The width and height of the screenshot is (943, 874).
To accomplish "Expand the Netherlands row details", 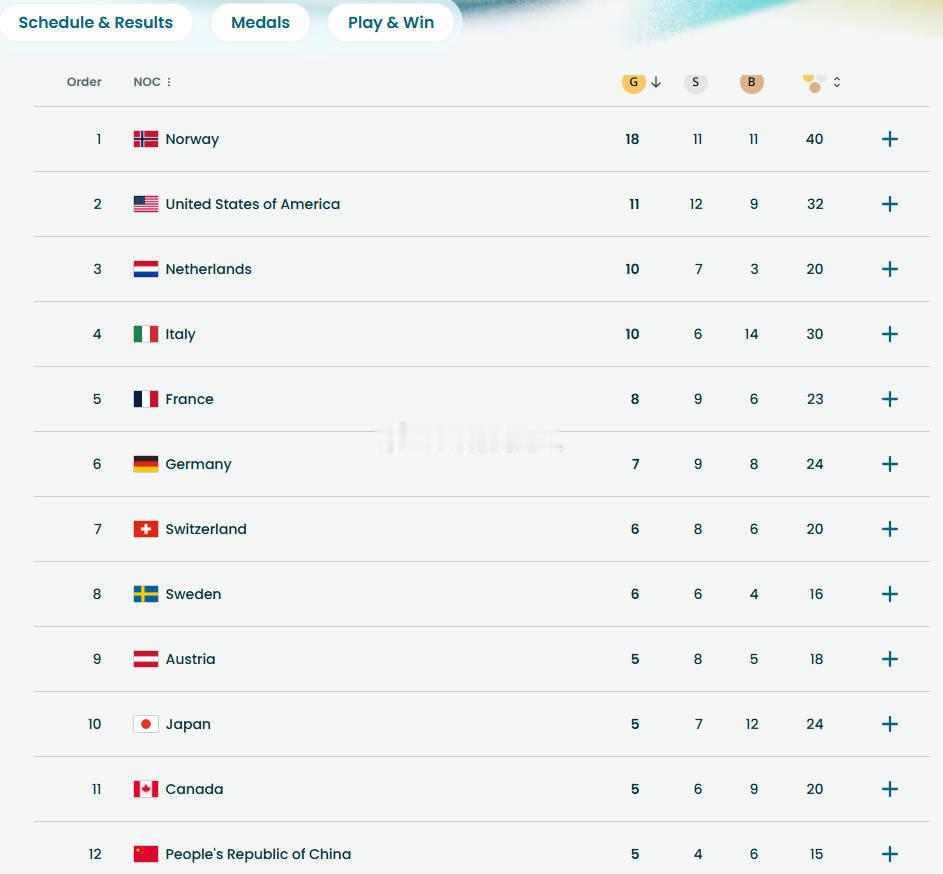I will pyautogui.click(x=890, y=269).
